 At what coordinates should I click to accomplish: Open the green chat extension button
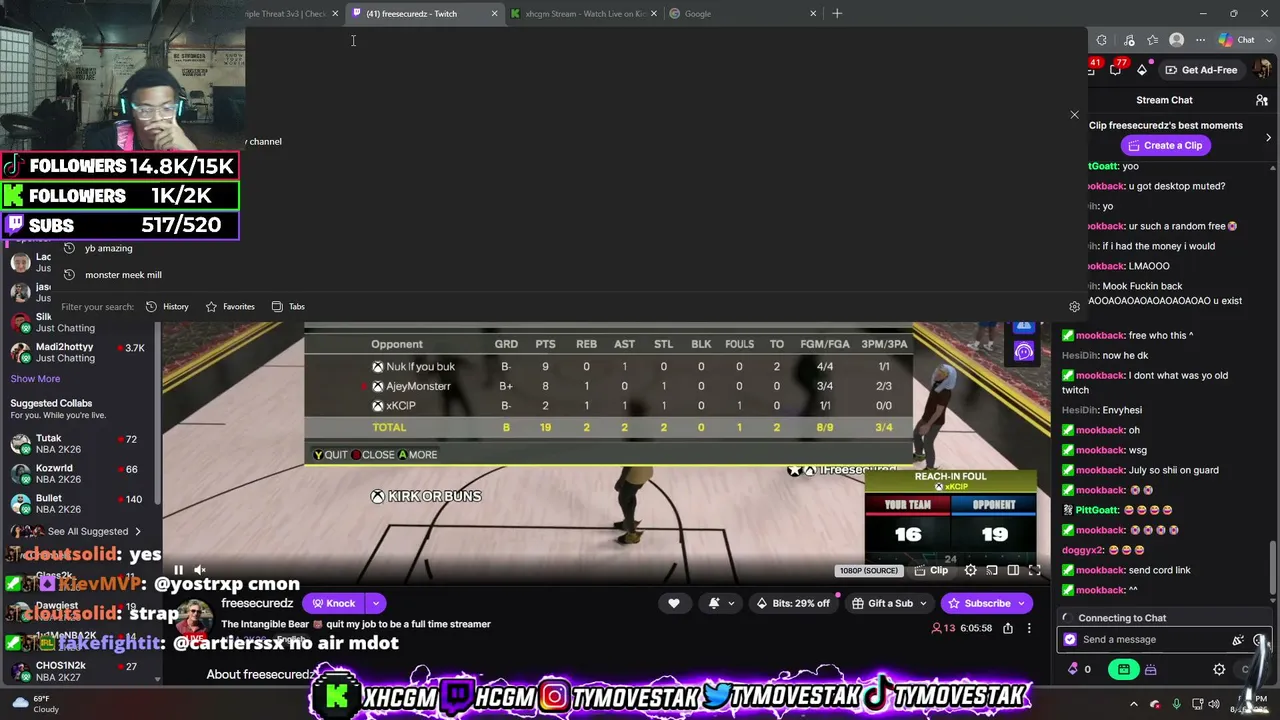[x=1124, y=669]
